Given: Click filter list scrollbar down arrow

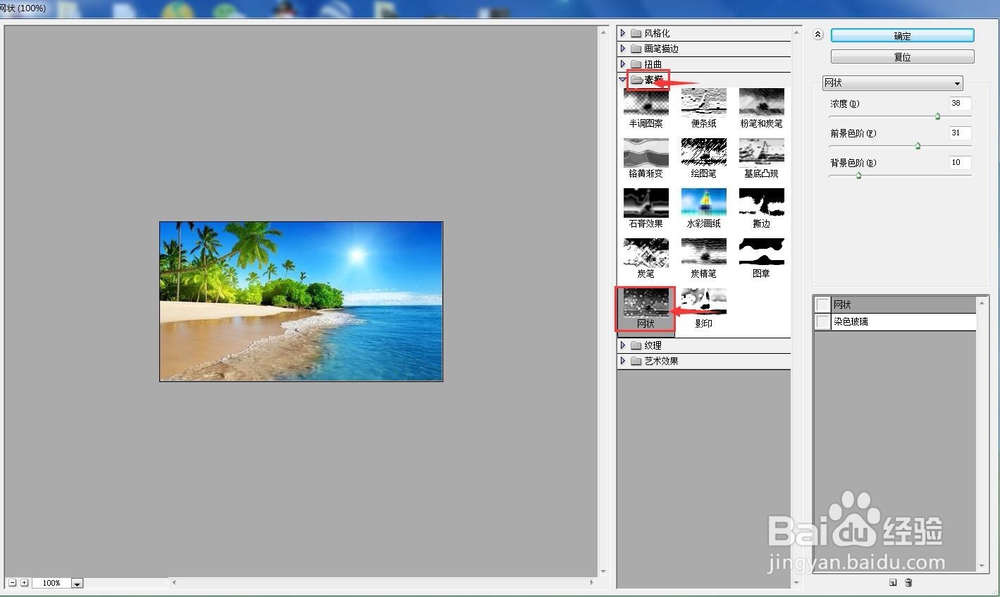Looking at the screenshot, I should (796, 582).
